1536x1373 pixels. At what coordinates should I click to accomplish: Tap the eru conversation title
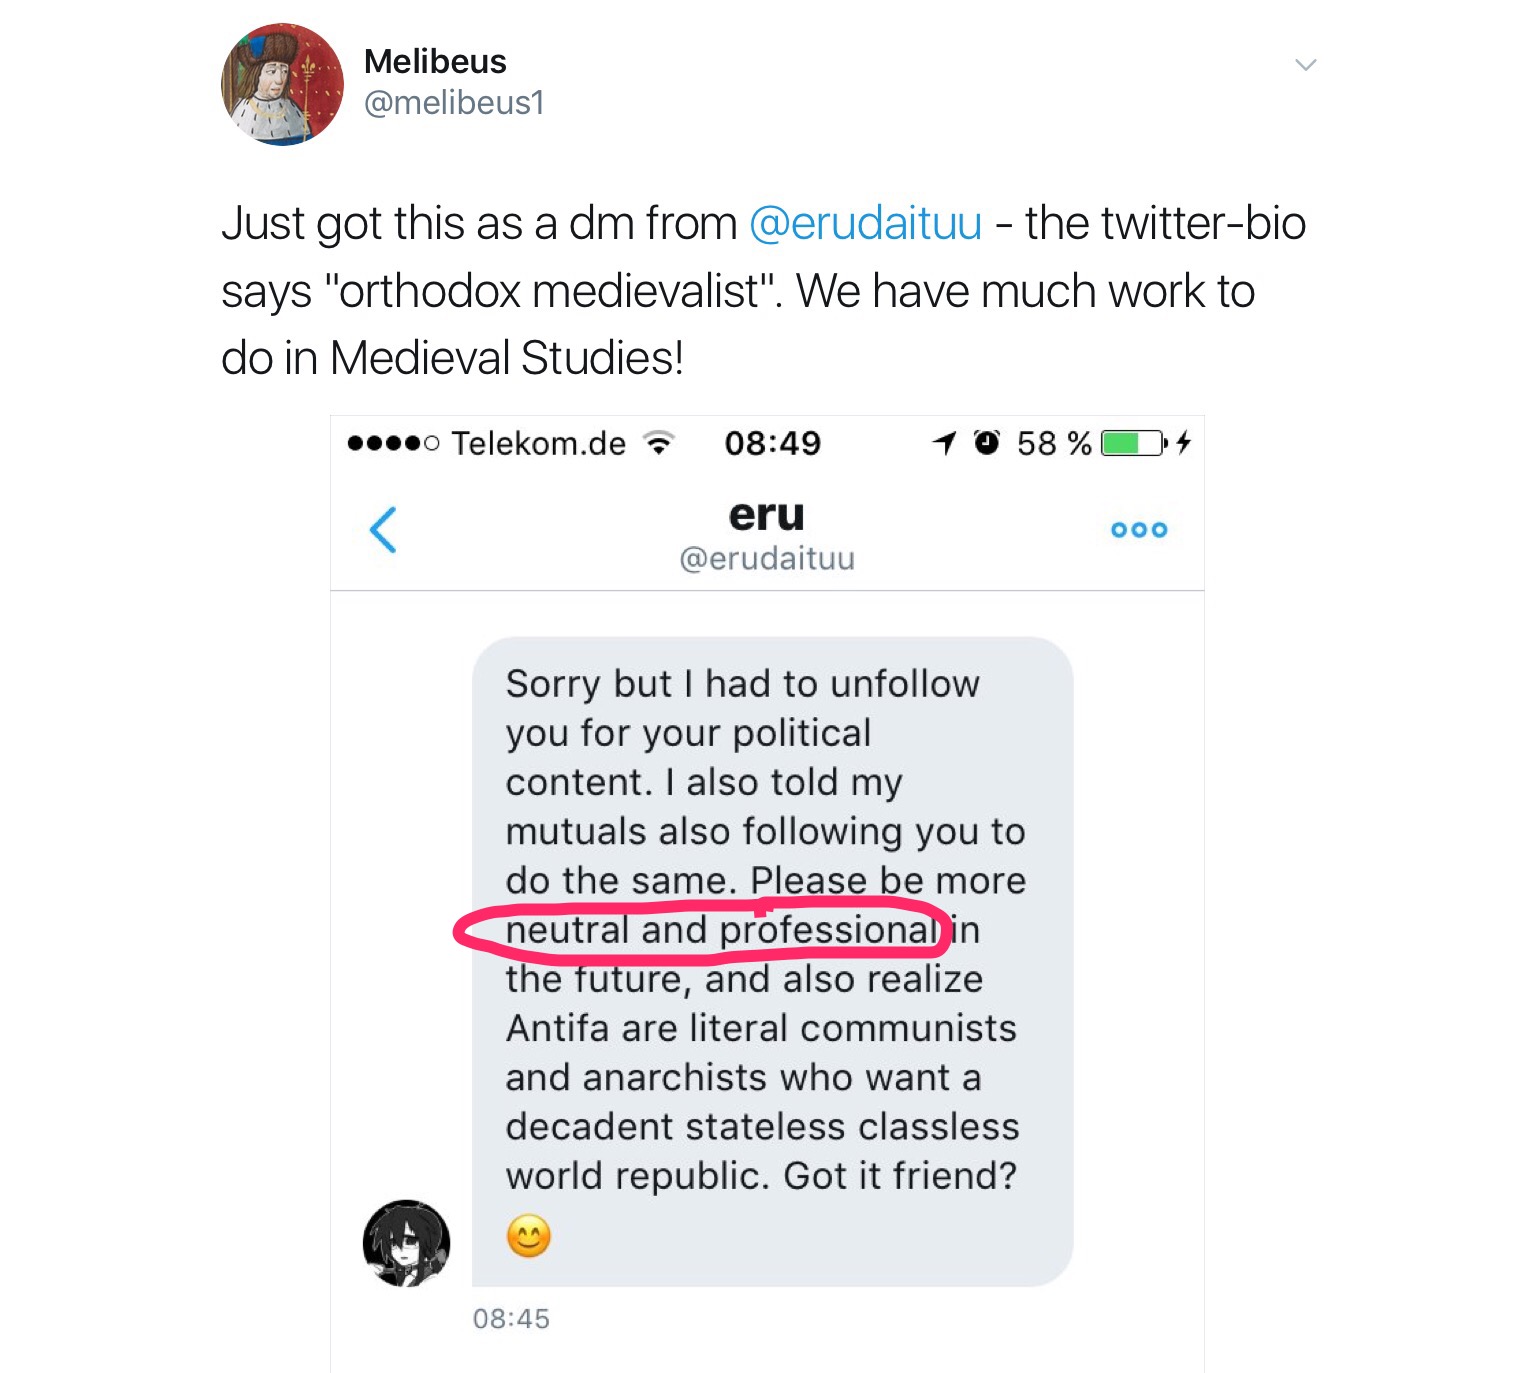(766, 515)
